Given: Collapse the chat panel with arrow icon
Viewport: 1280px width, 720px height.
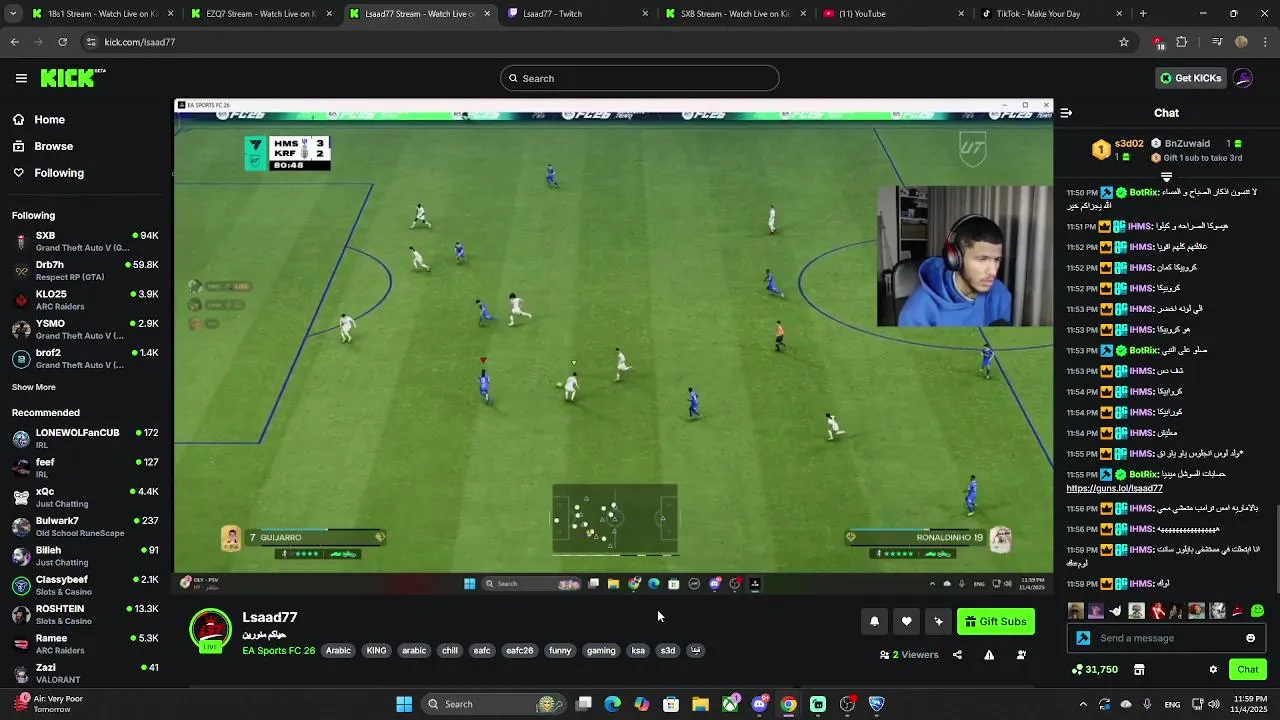Looking at the screenshot, I should pos(1066,113).
